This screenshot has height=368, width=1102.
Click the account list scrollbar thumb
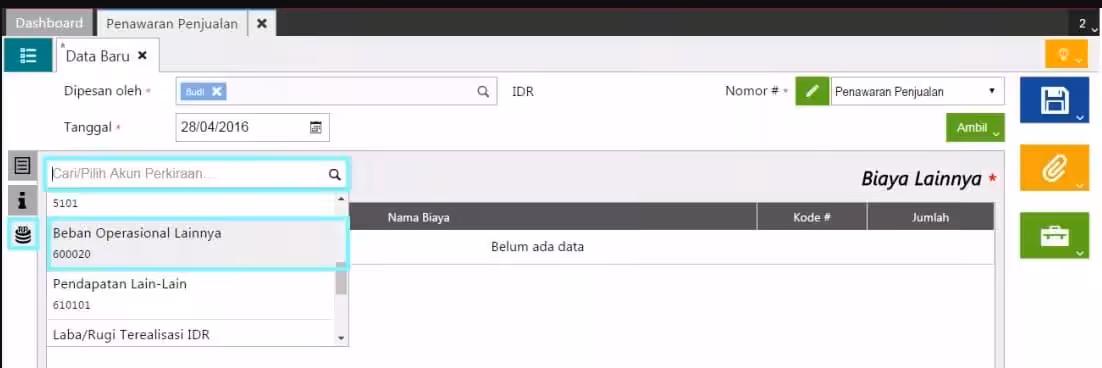pyautogui.click(x=341, y=278)
